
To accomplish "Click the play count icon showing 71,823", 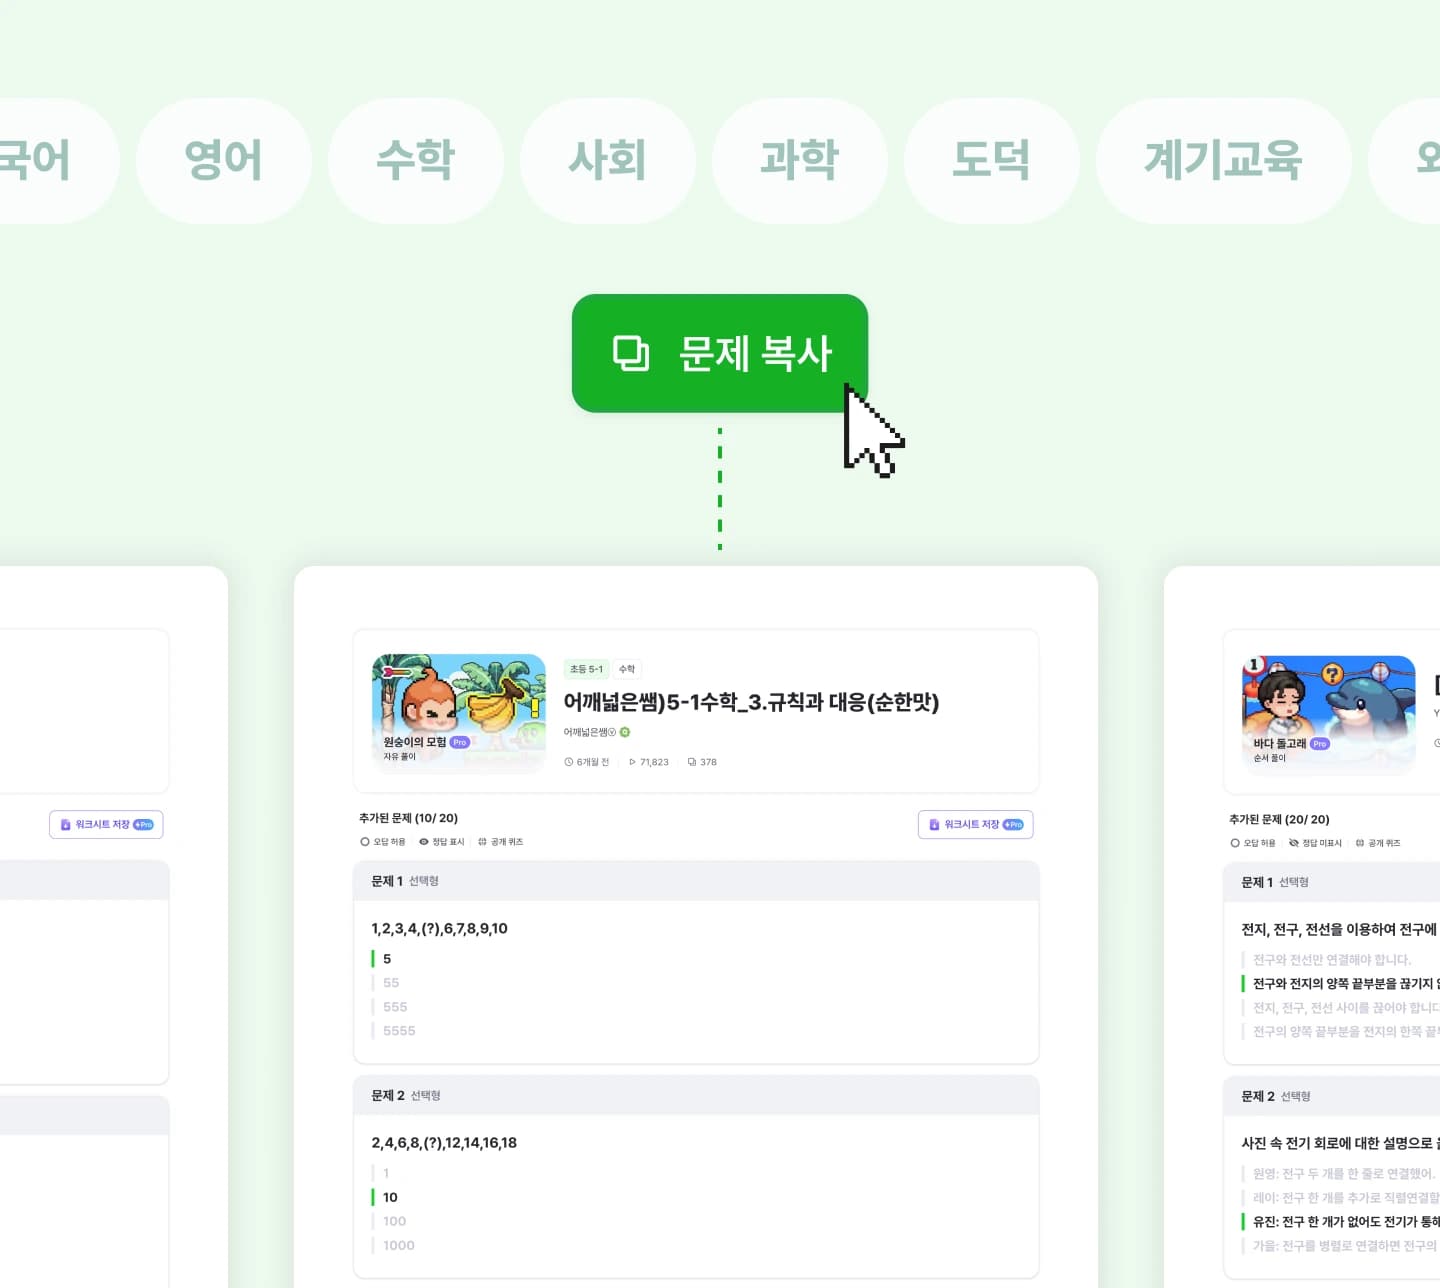I will pyautogui.click(x=632, y=762).
